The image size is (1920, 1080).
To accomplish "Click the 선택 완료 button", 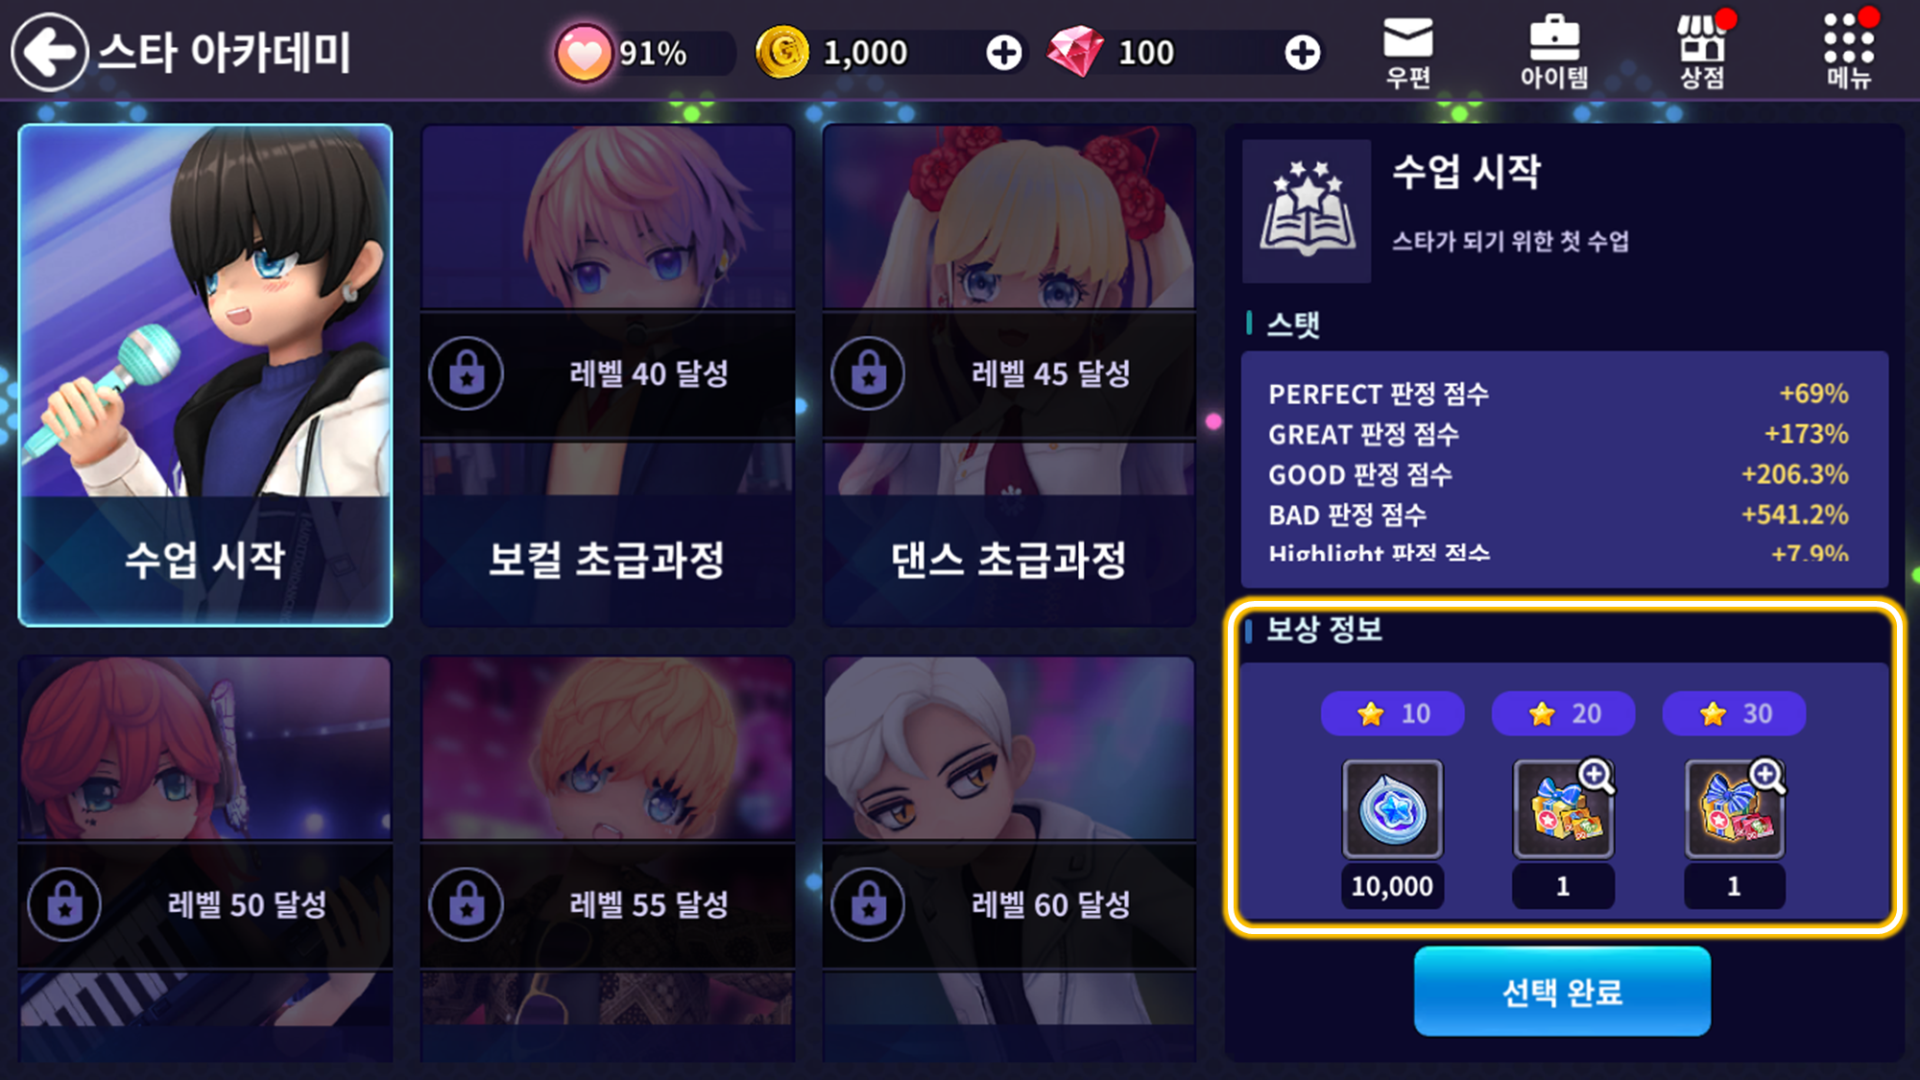I will (1562, 991).
